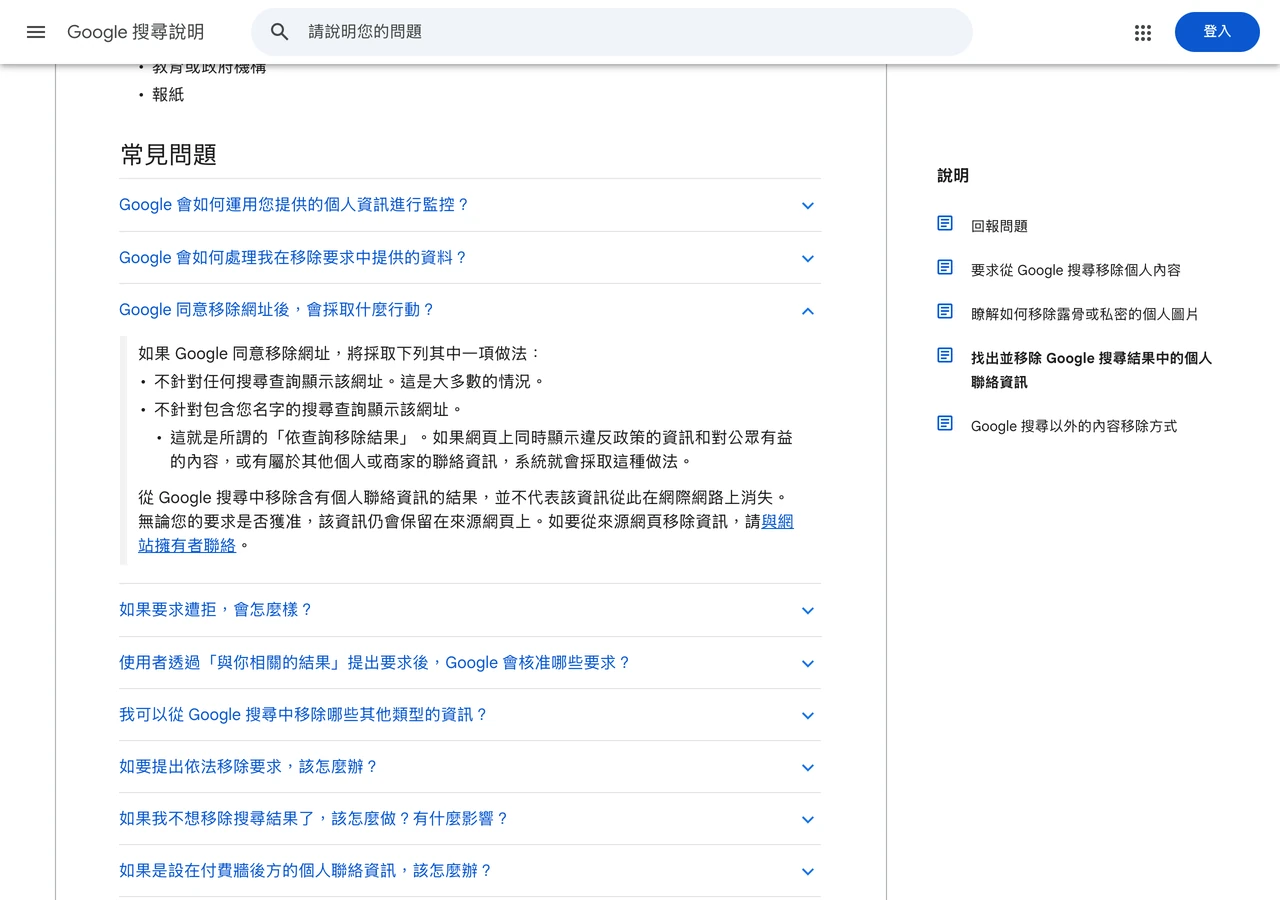The width and height of the screenshot is (1280, 900).
Task: Click the search magnifier icon
Action: (280, 32)
